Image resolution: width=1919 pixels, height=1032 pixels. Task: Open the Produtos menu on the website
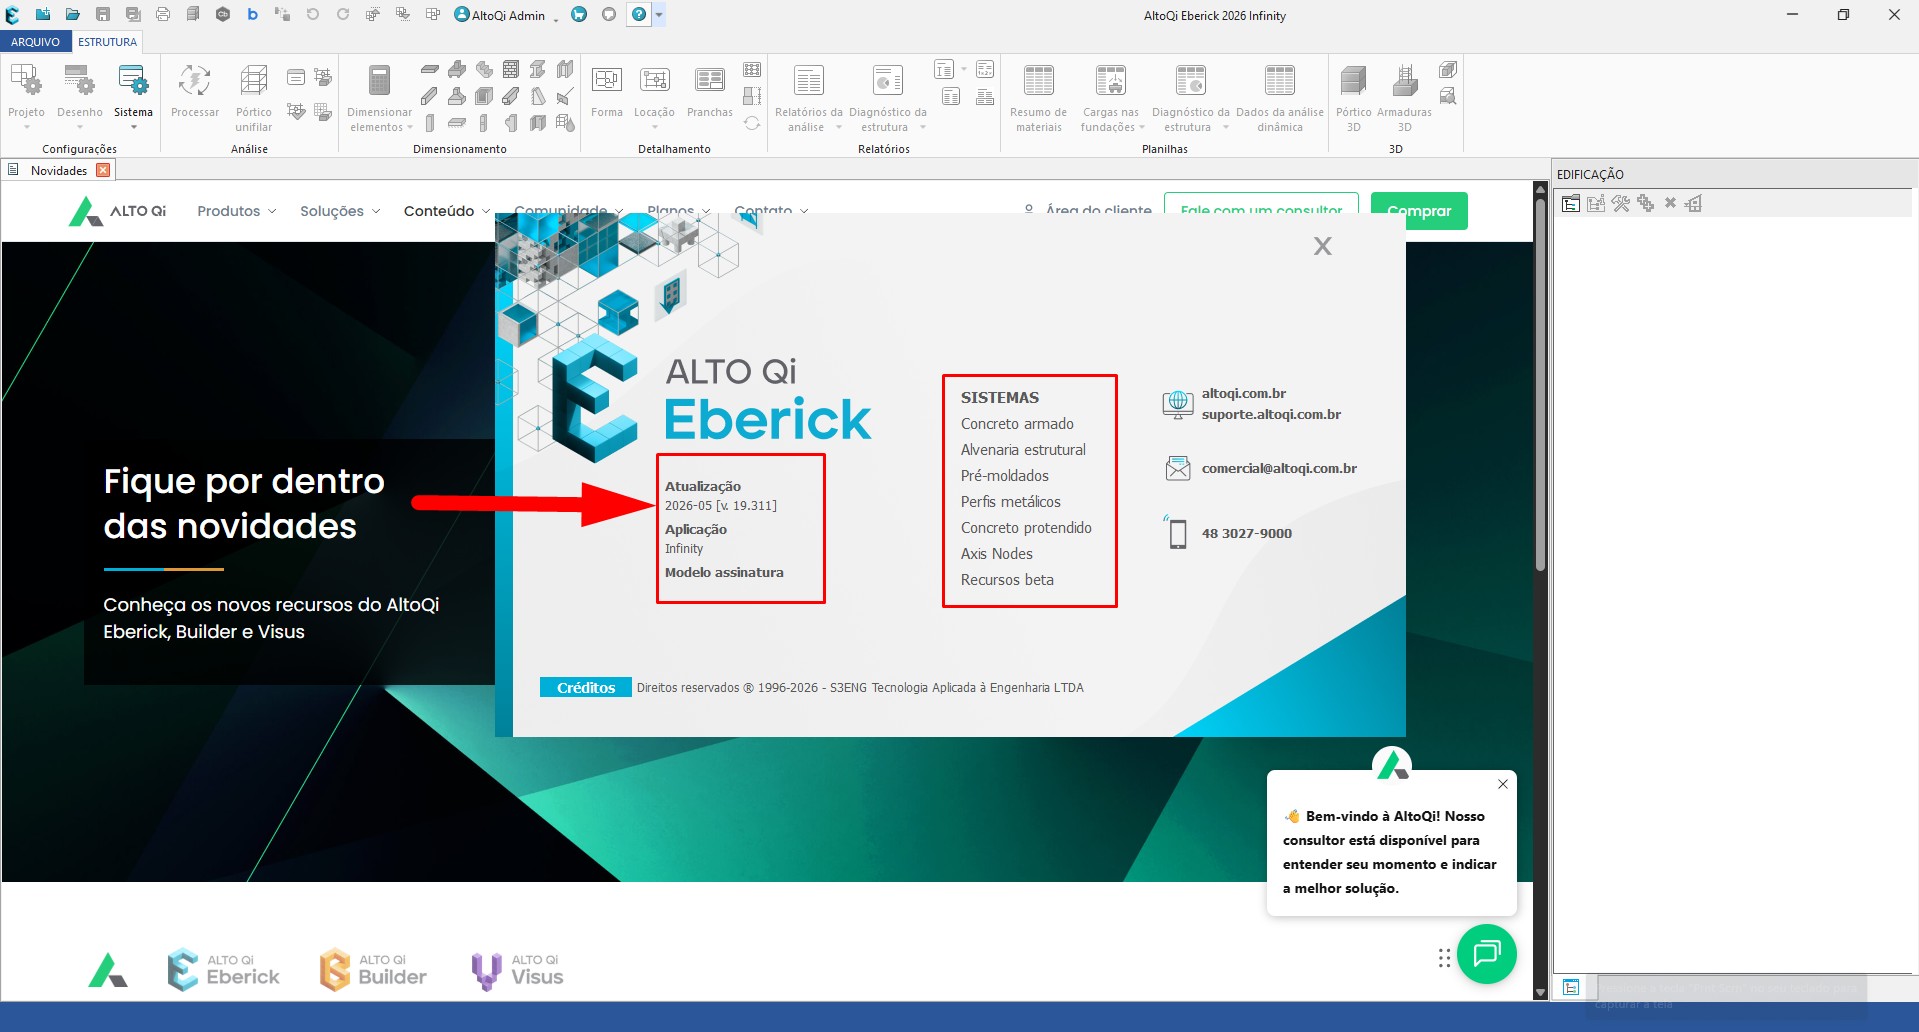[x=236, y=211]
